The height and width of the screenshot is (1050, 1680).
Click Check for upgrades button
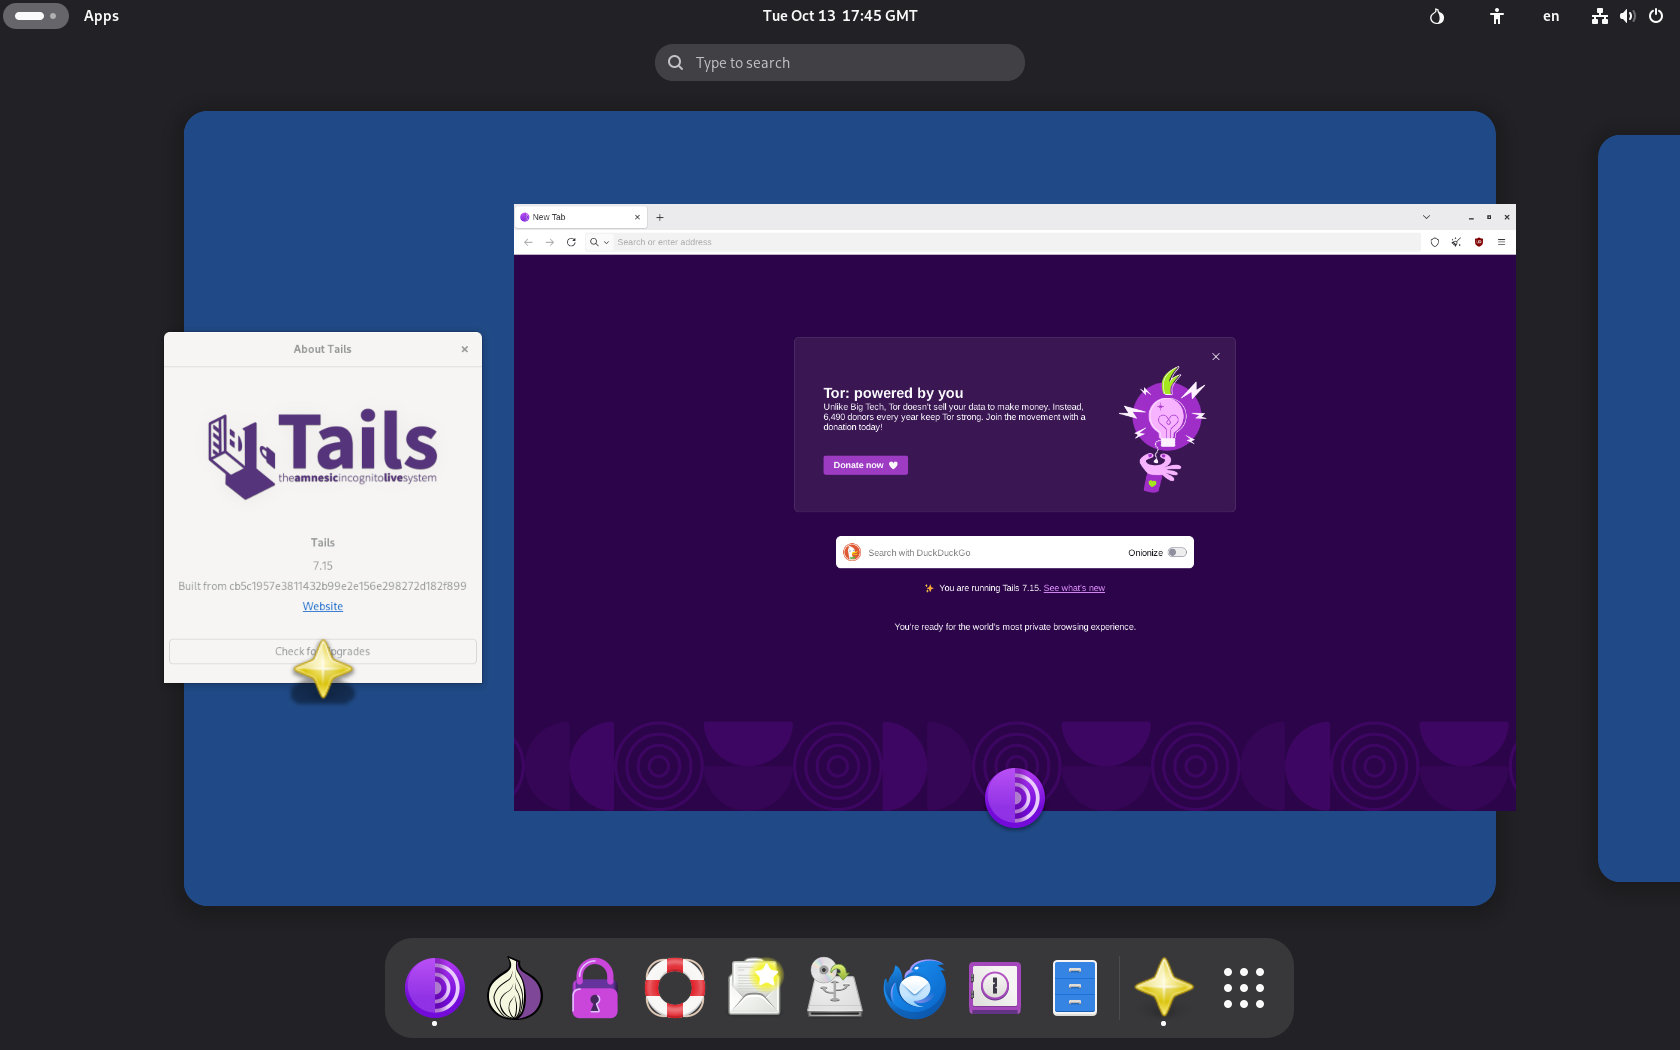323,651
